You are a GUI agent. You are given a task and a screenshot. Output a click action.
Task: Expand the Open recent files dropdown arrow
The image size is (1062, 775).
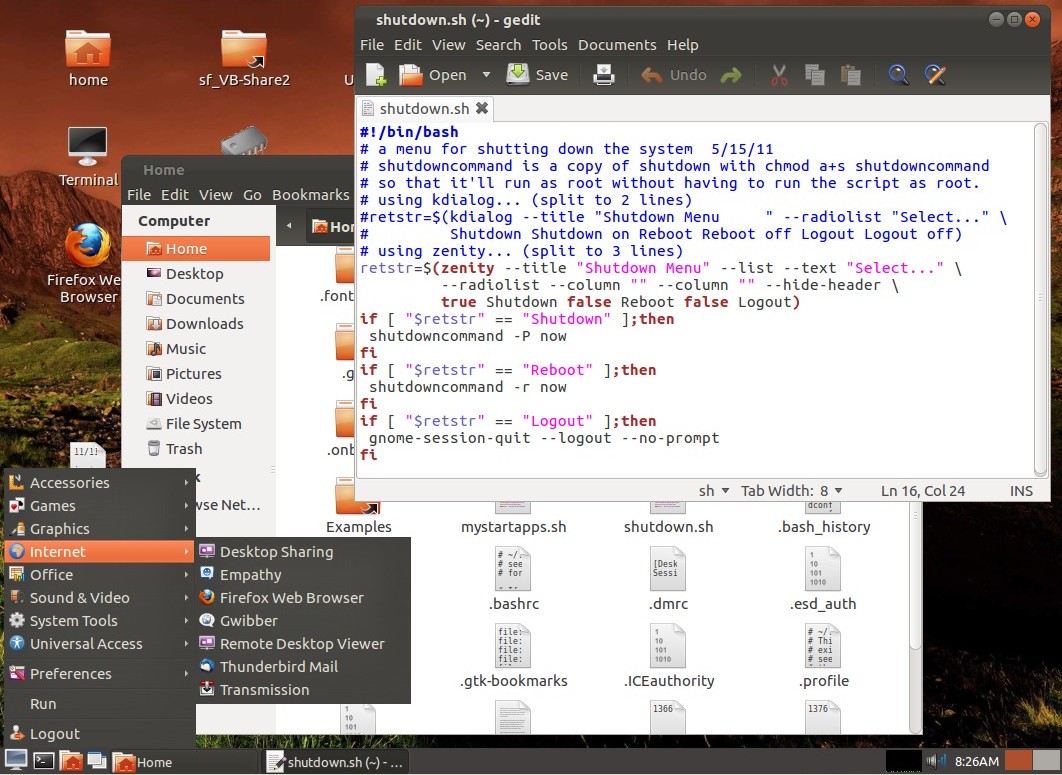pos(486,75)
